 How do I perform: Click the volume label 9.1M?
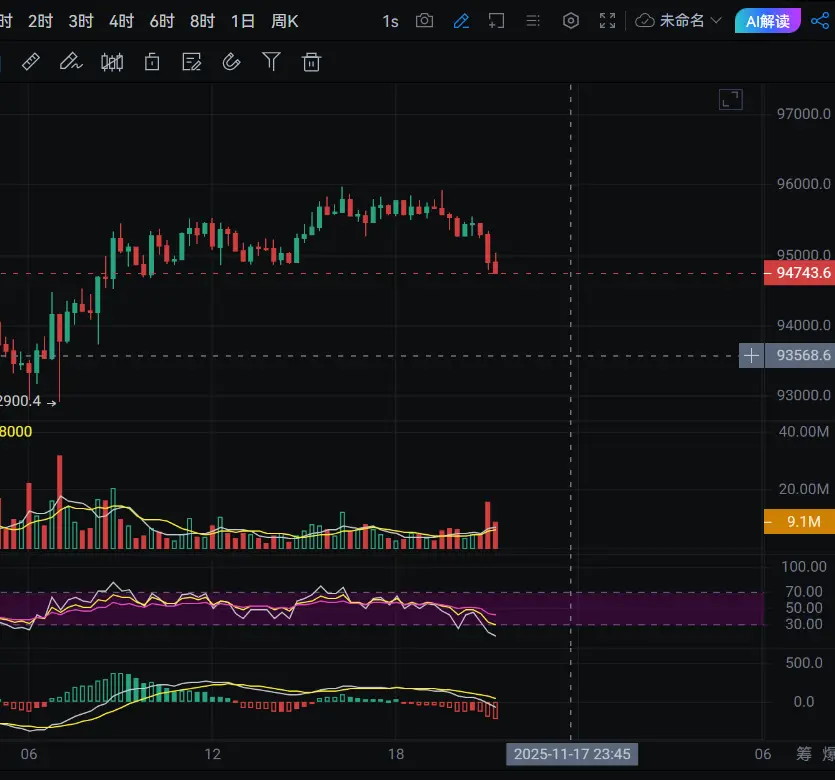pyautogui.click(x=799, y=522)
